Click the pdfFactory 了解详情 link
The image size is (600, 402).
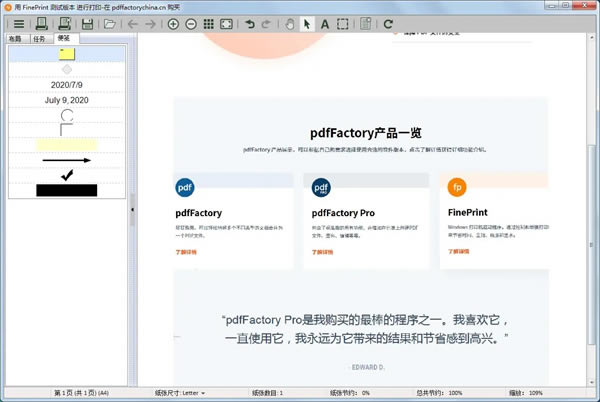tap(188, 252)
